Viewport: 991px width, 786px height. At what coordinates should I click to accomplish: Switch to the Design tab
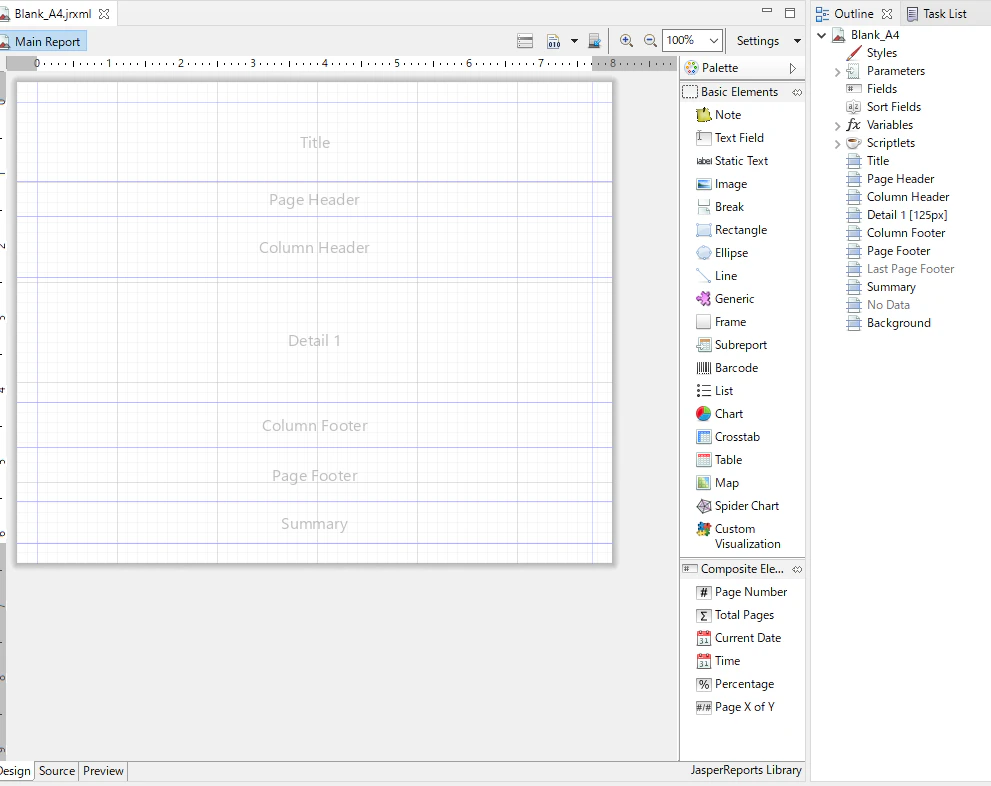pyautogui.click(x=16, y=771)
